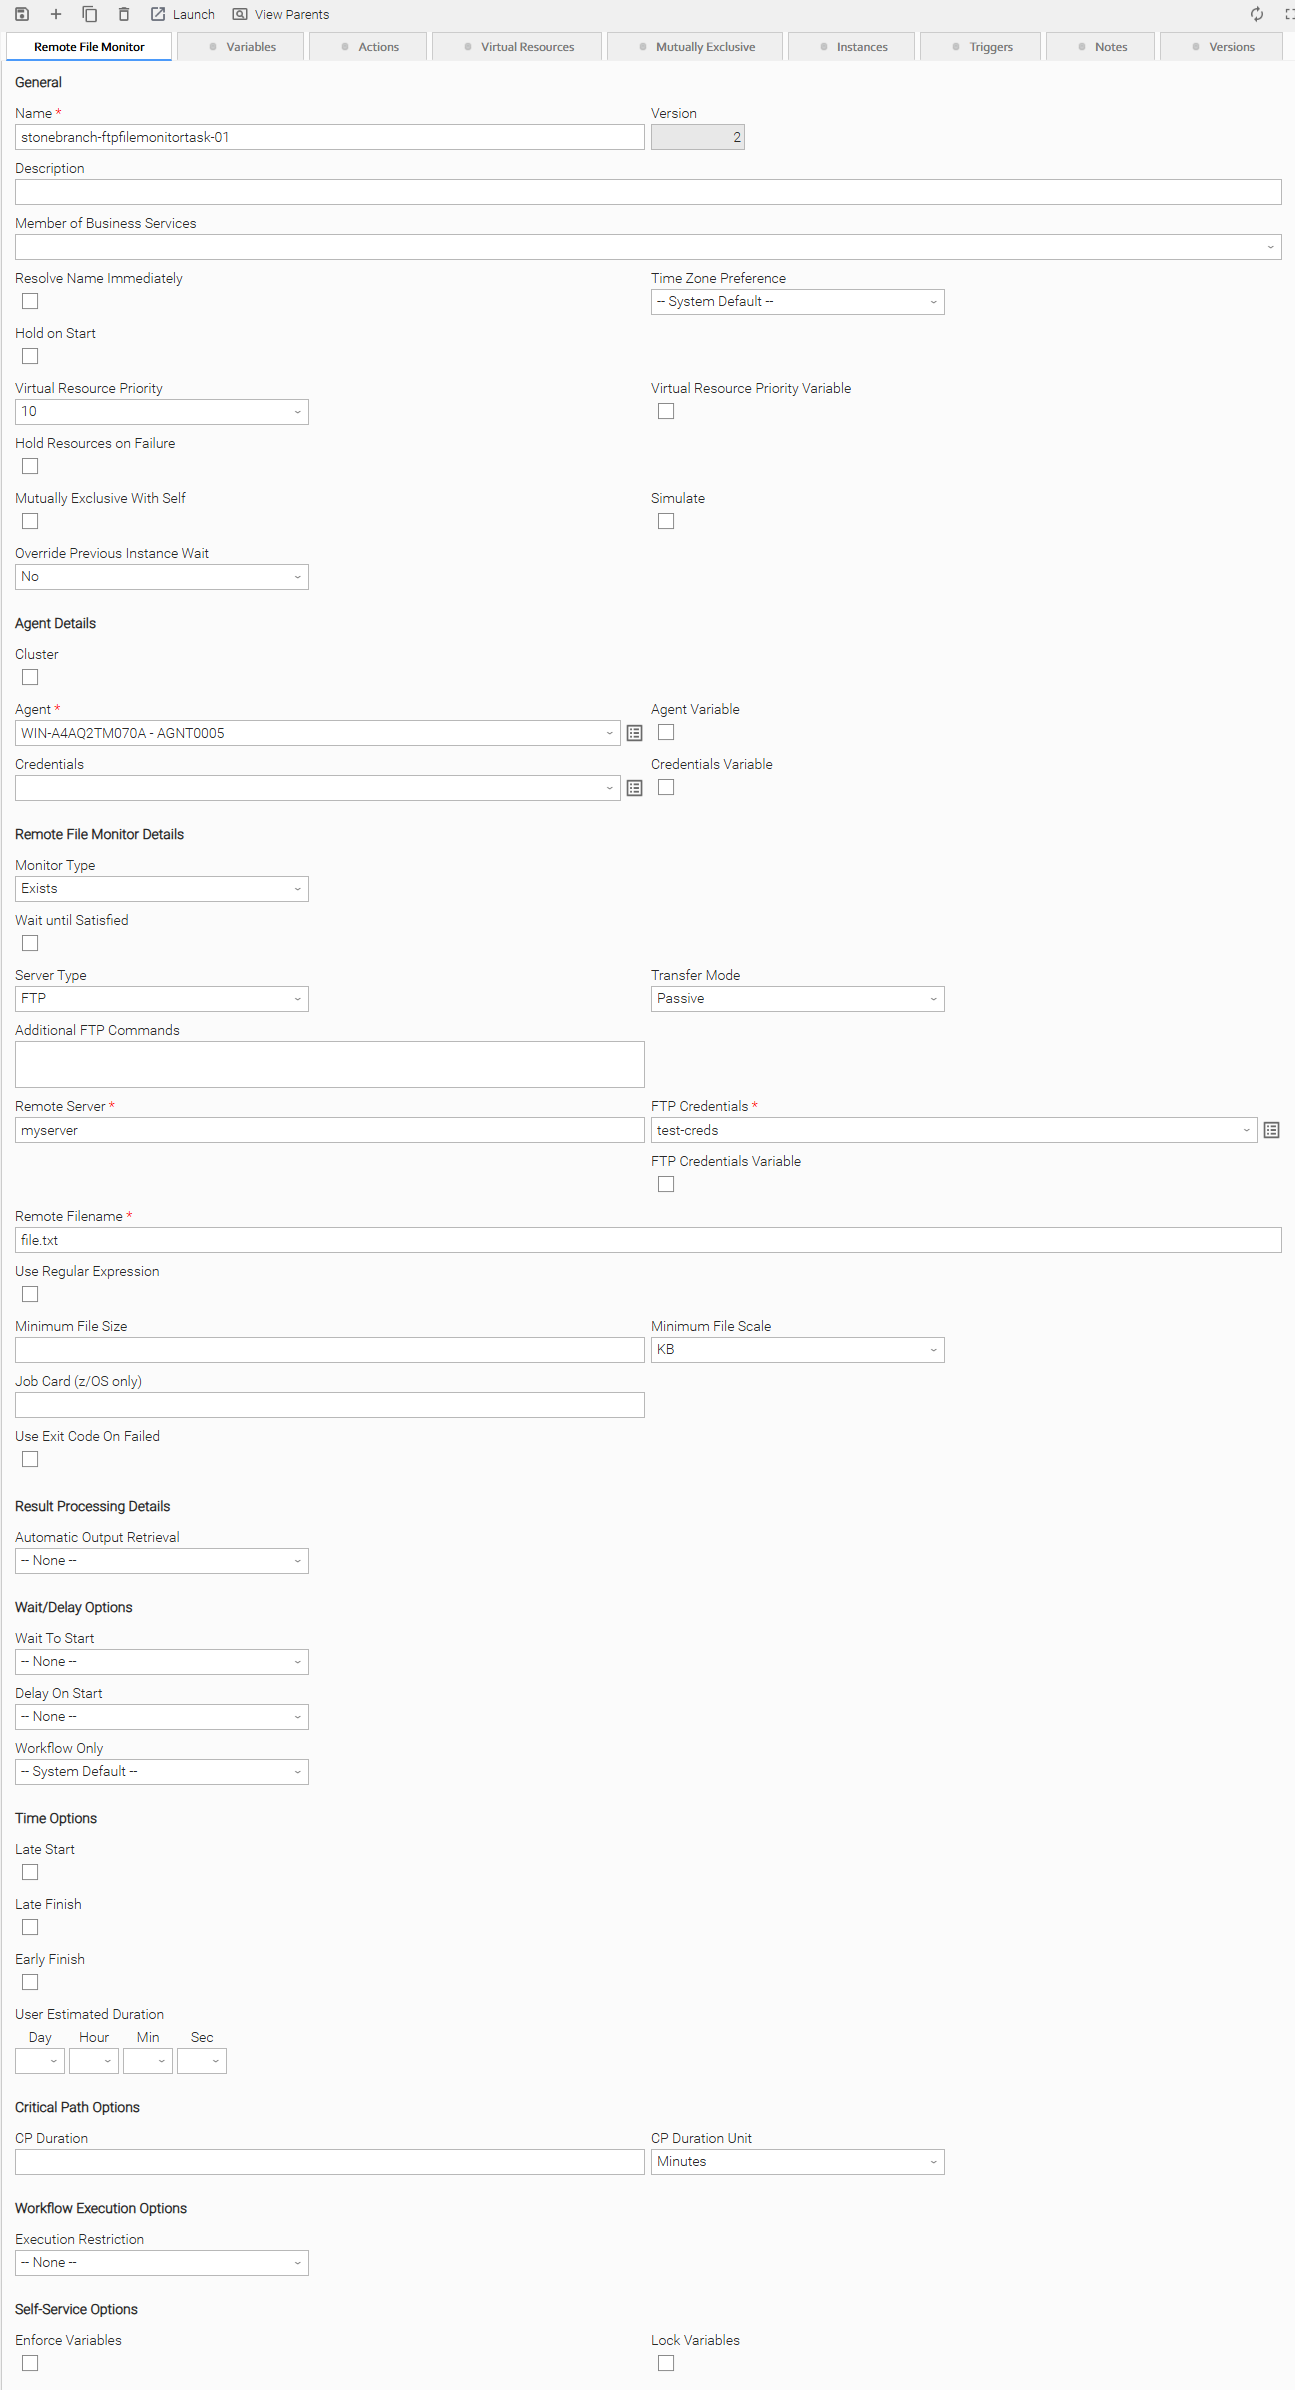Click the Launch button
Viewport: 1295px width, 2390px height.
click(x=183, y=14)
